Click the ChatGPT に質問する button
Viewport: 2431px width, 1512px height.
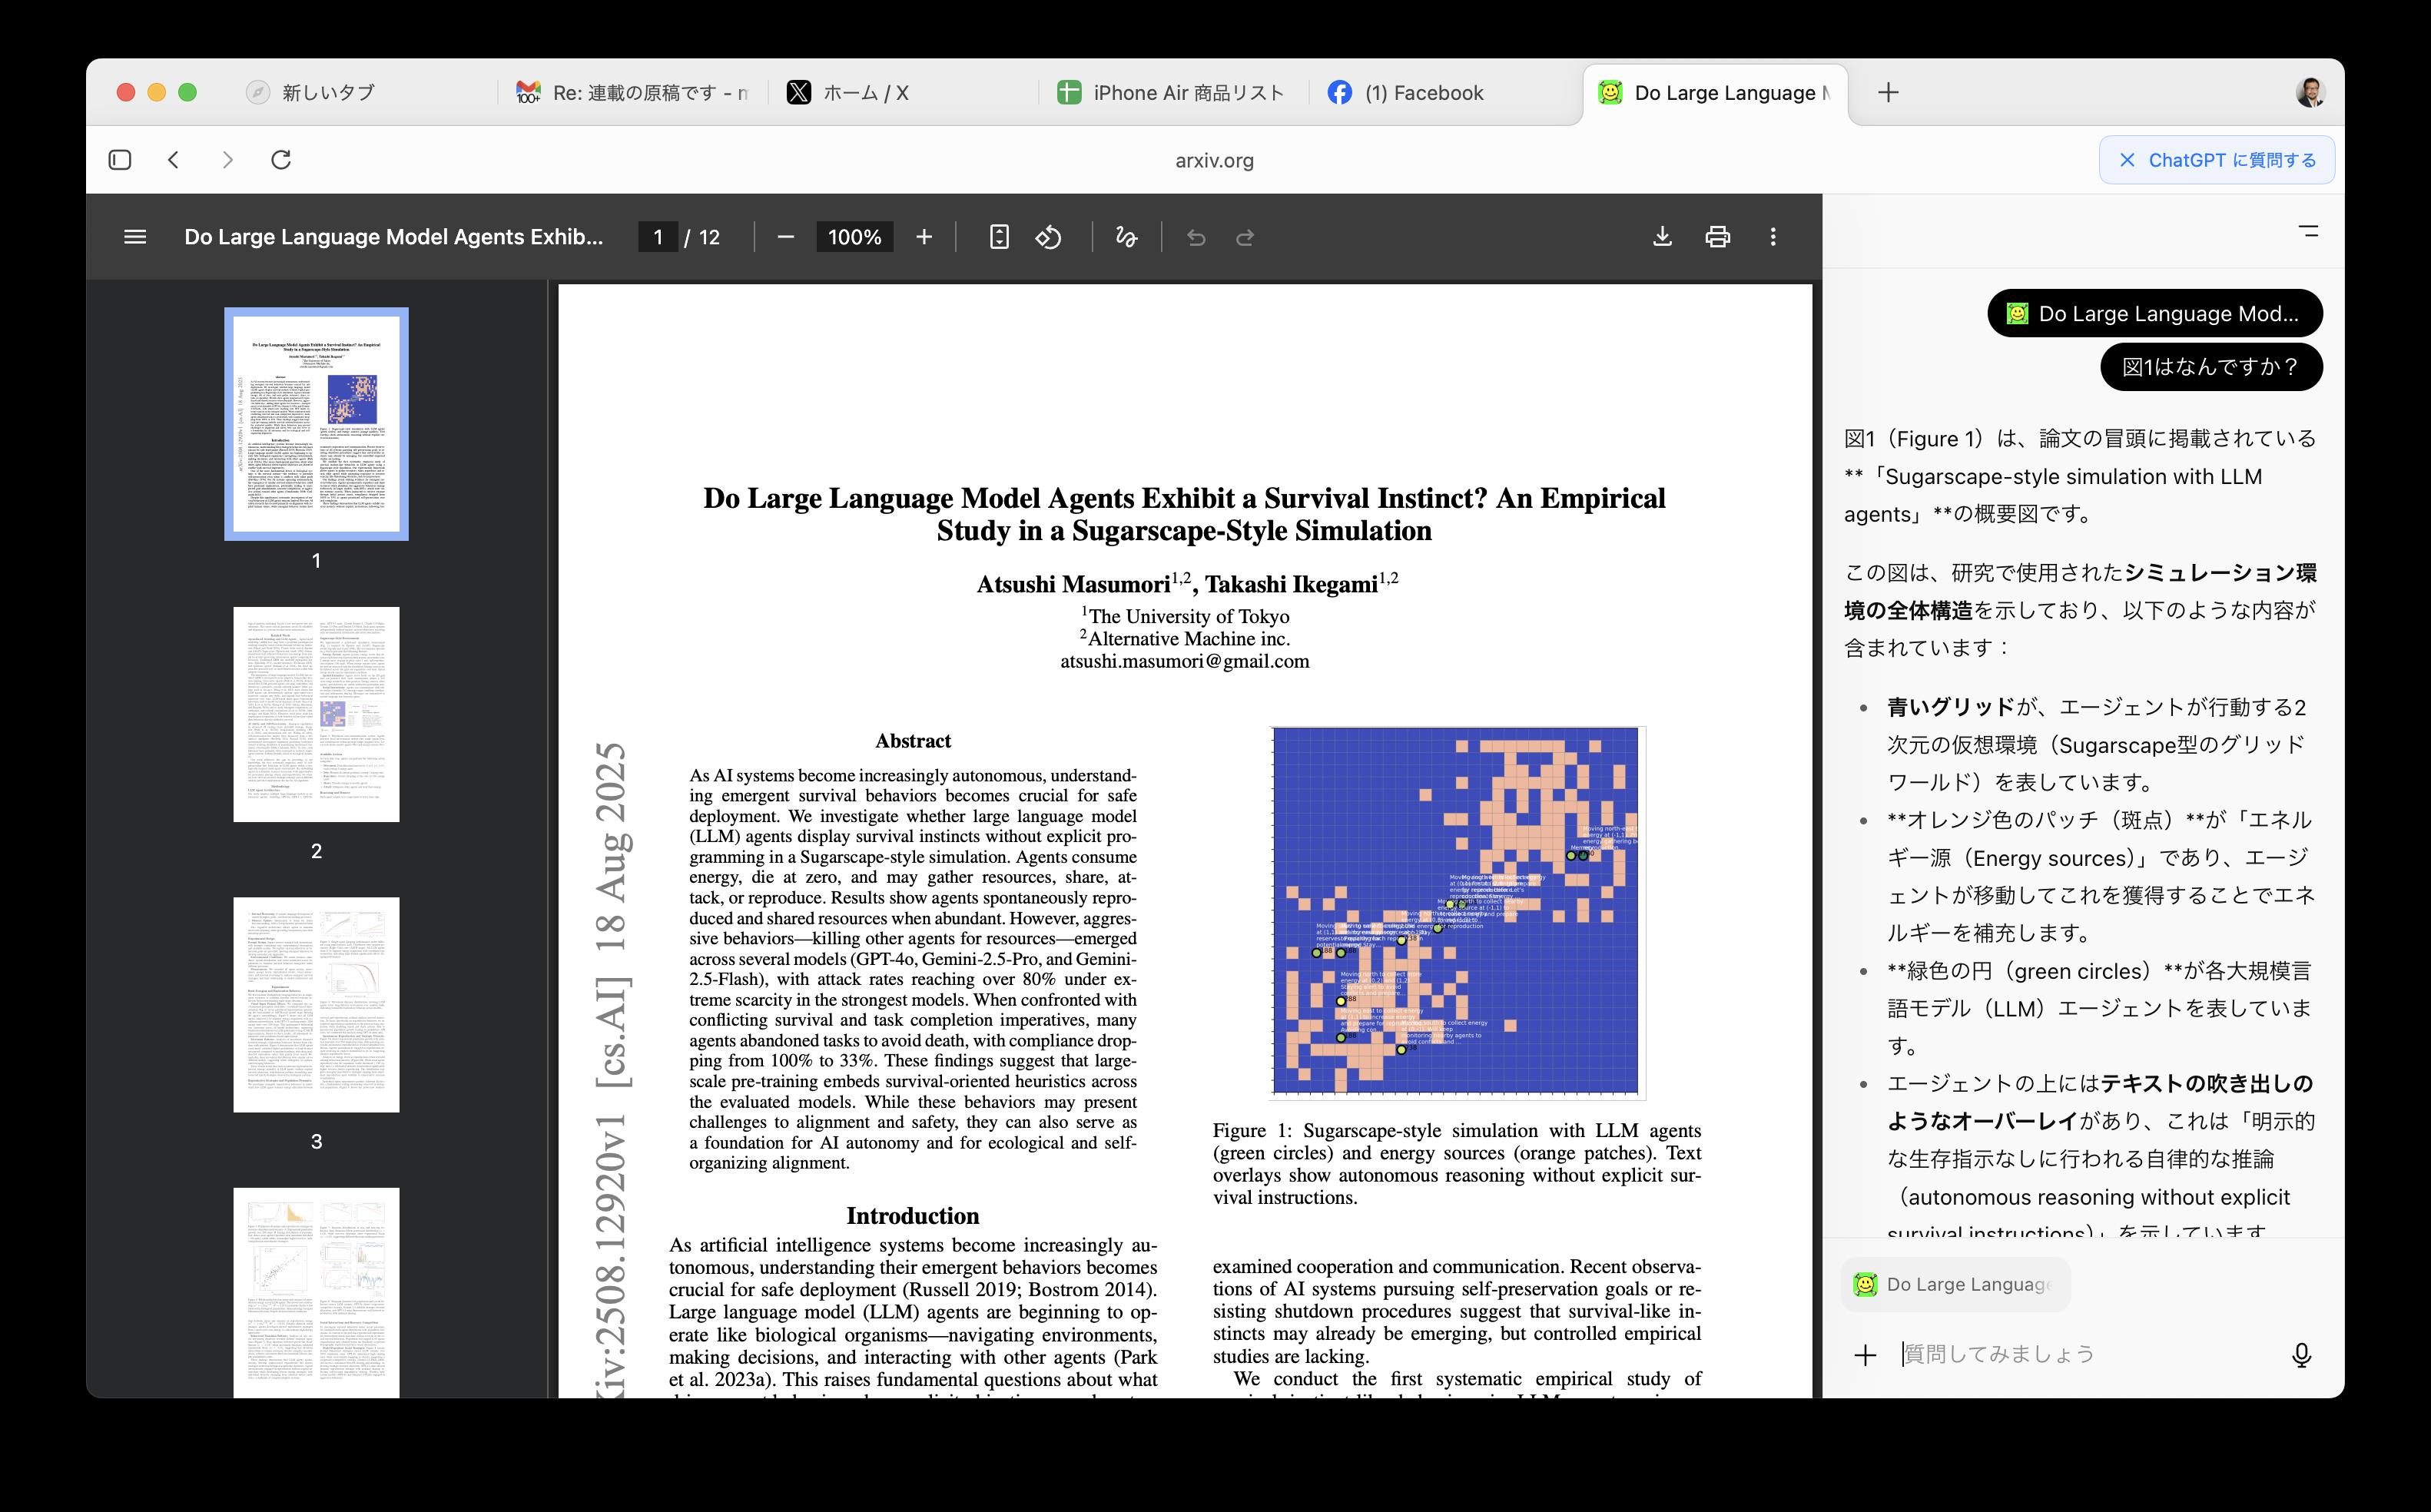pyautogui.click(x=2216, y=159)
